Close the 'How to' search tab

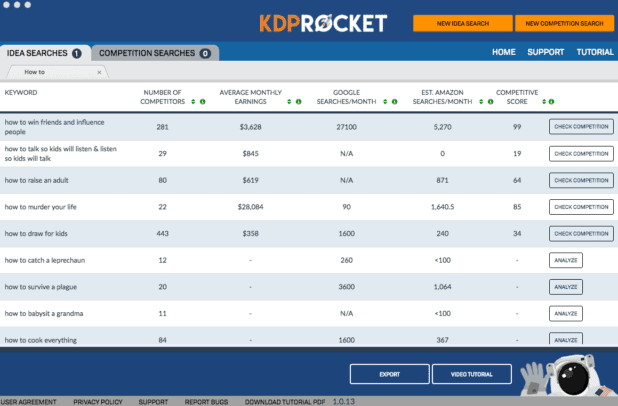tap(99, 72)
